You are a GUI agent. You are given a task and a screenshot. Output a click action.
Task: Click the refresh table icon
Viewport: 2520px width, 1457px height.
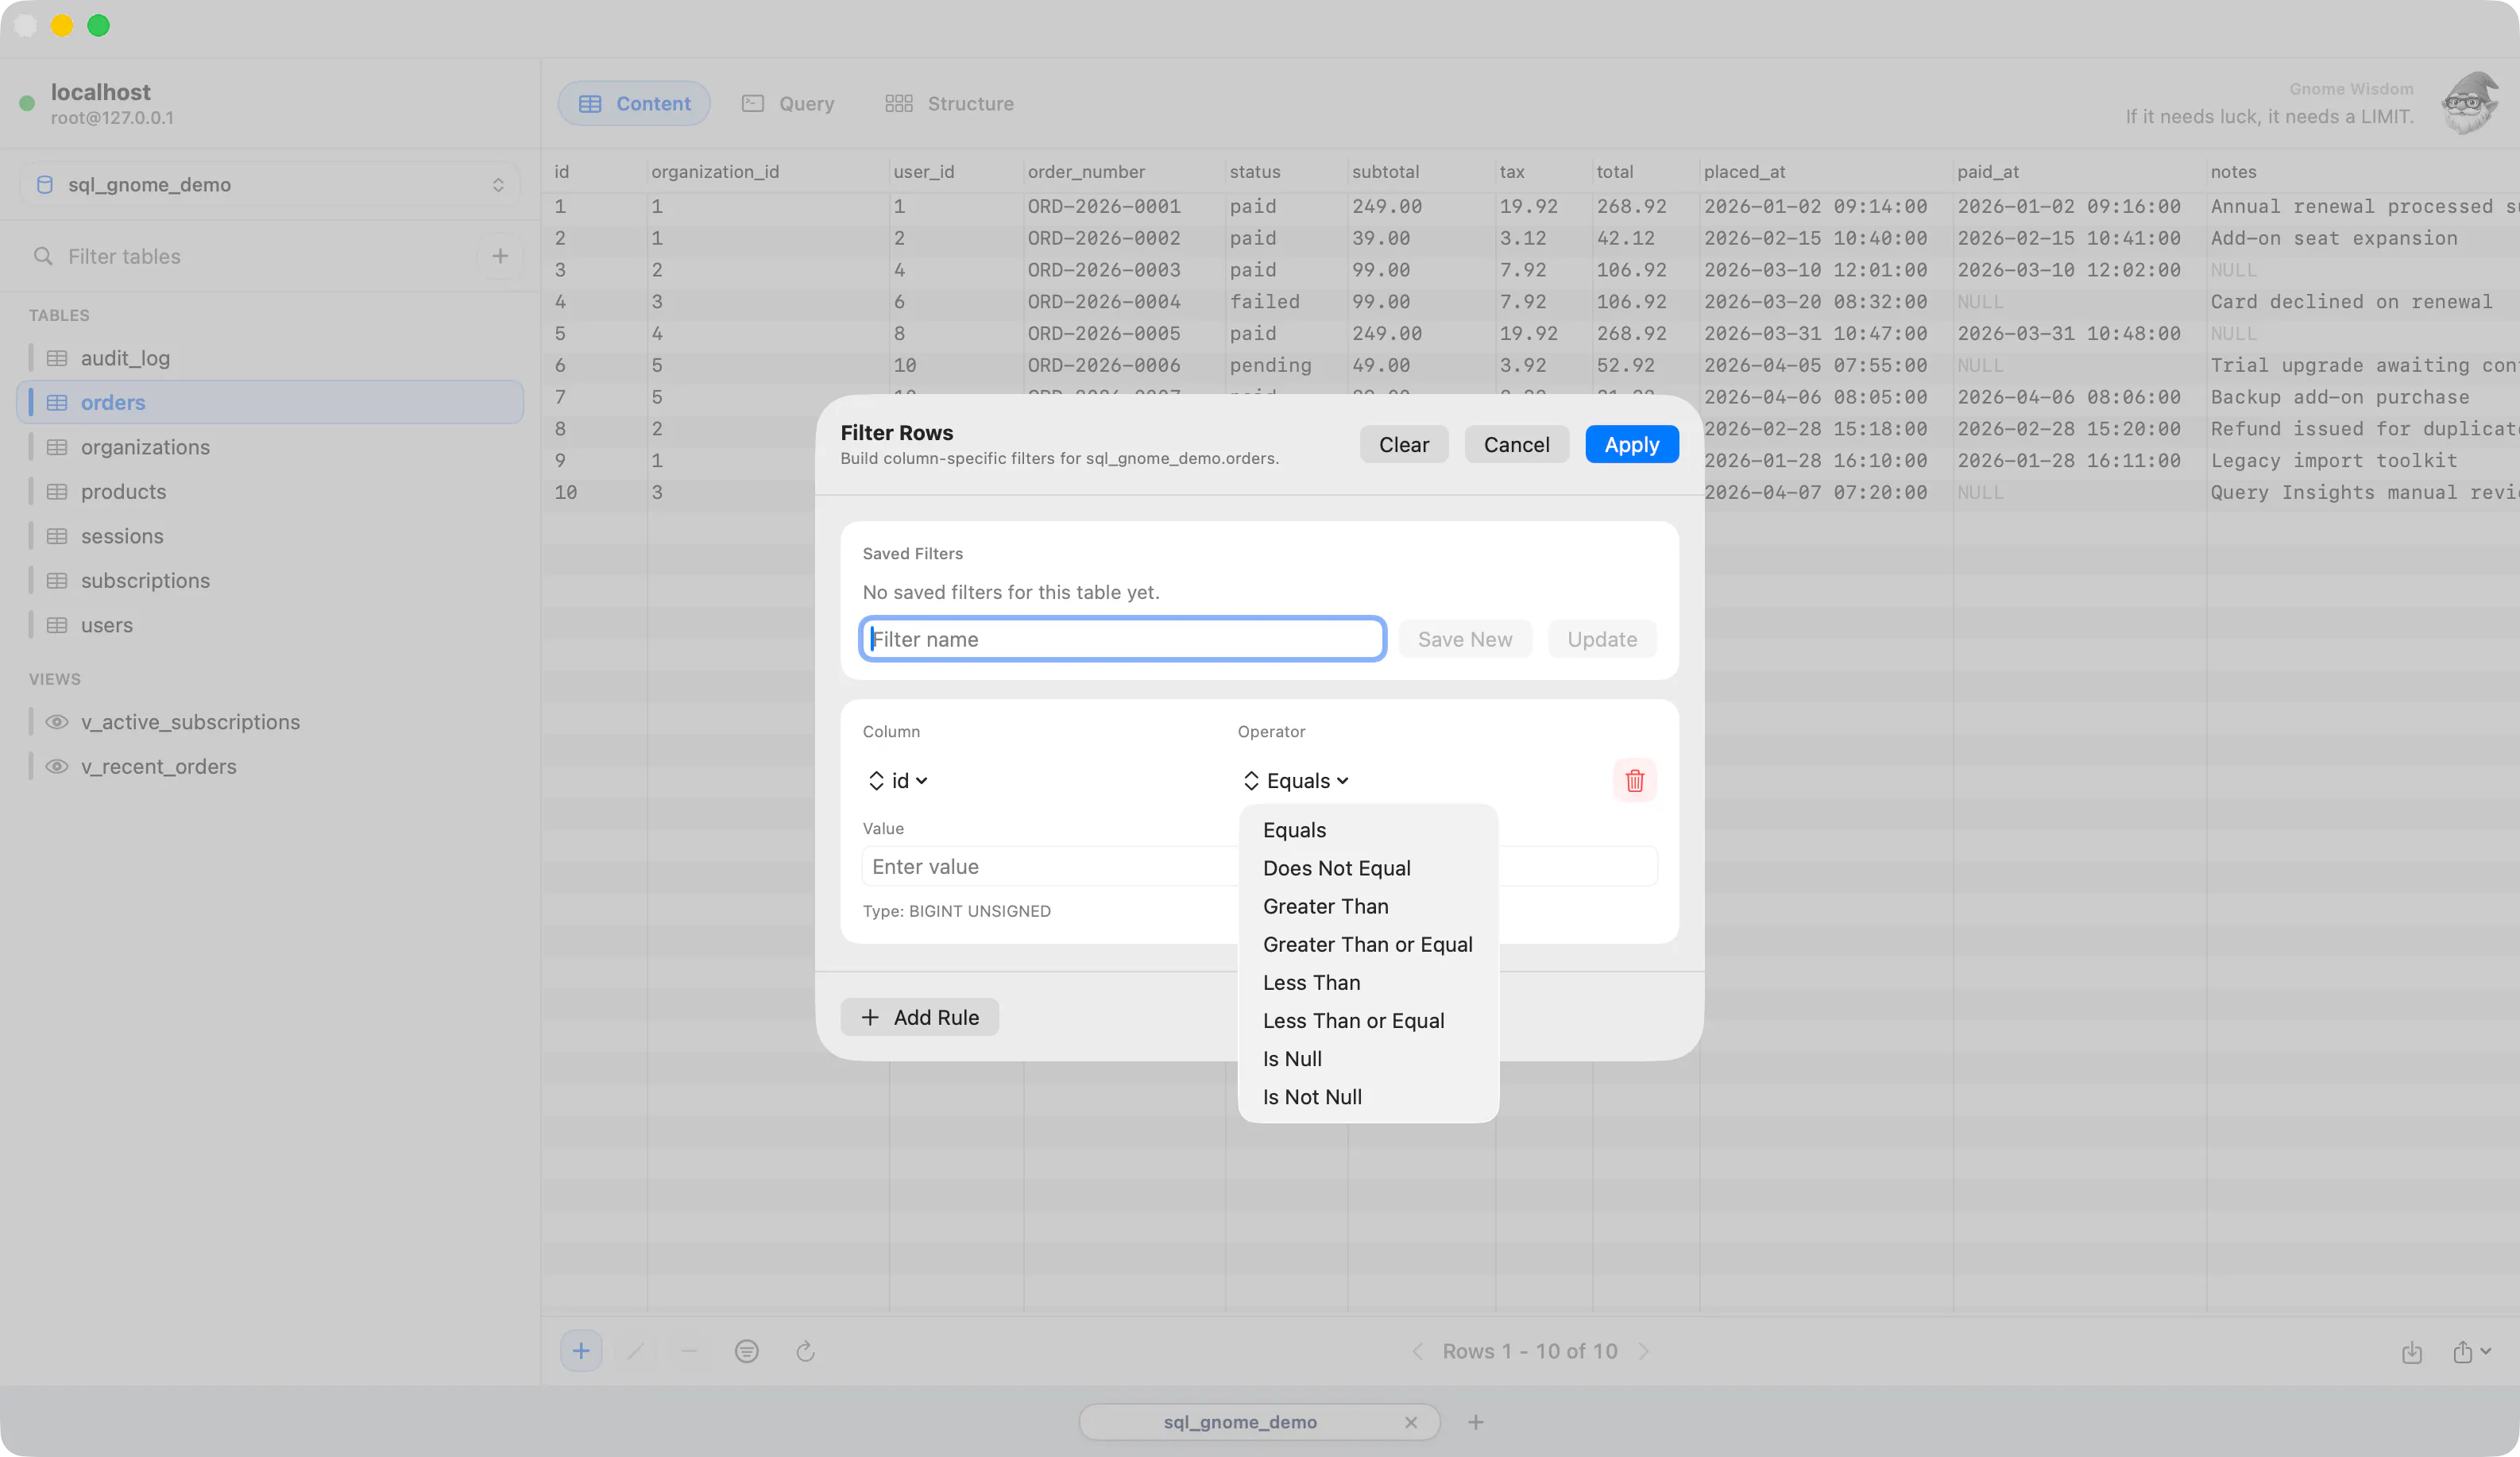[x=805, y=1351]
